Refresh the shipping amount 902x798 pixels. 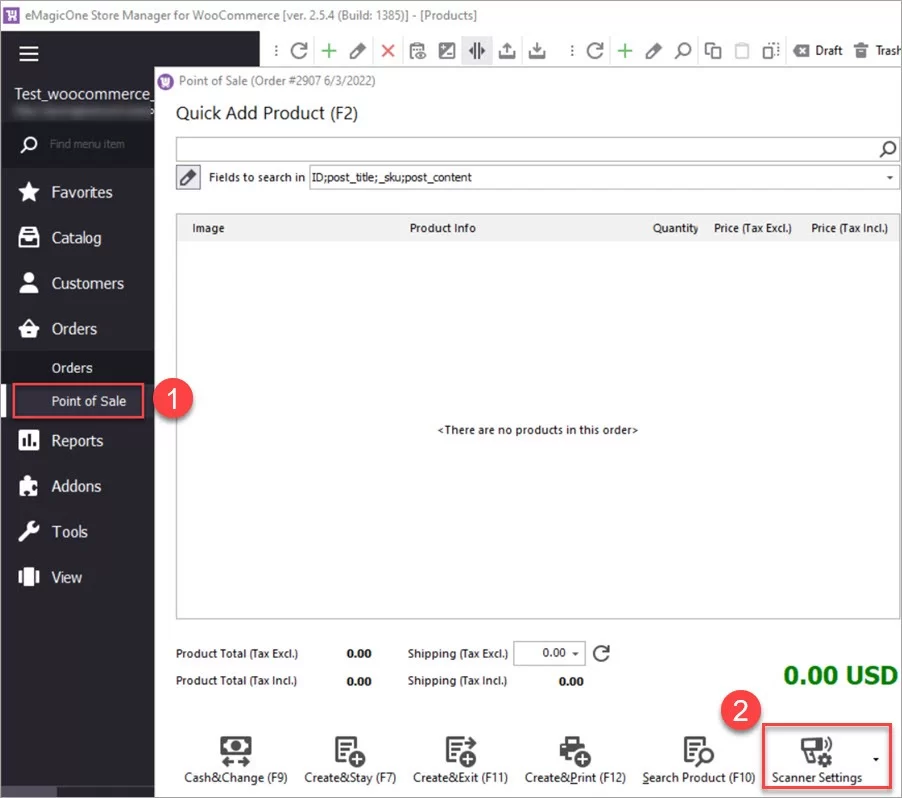click(600, 653)
